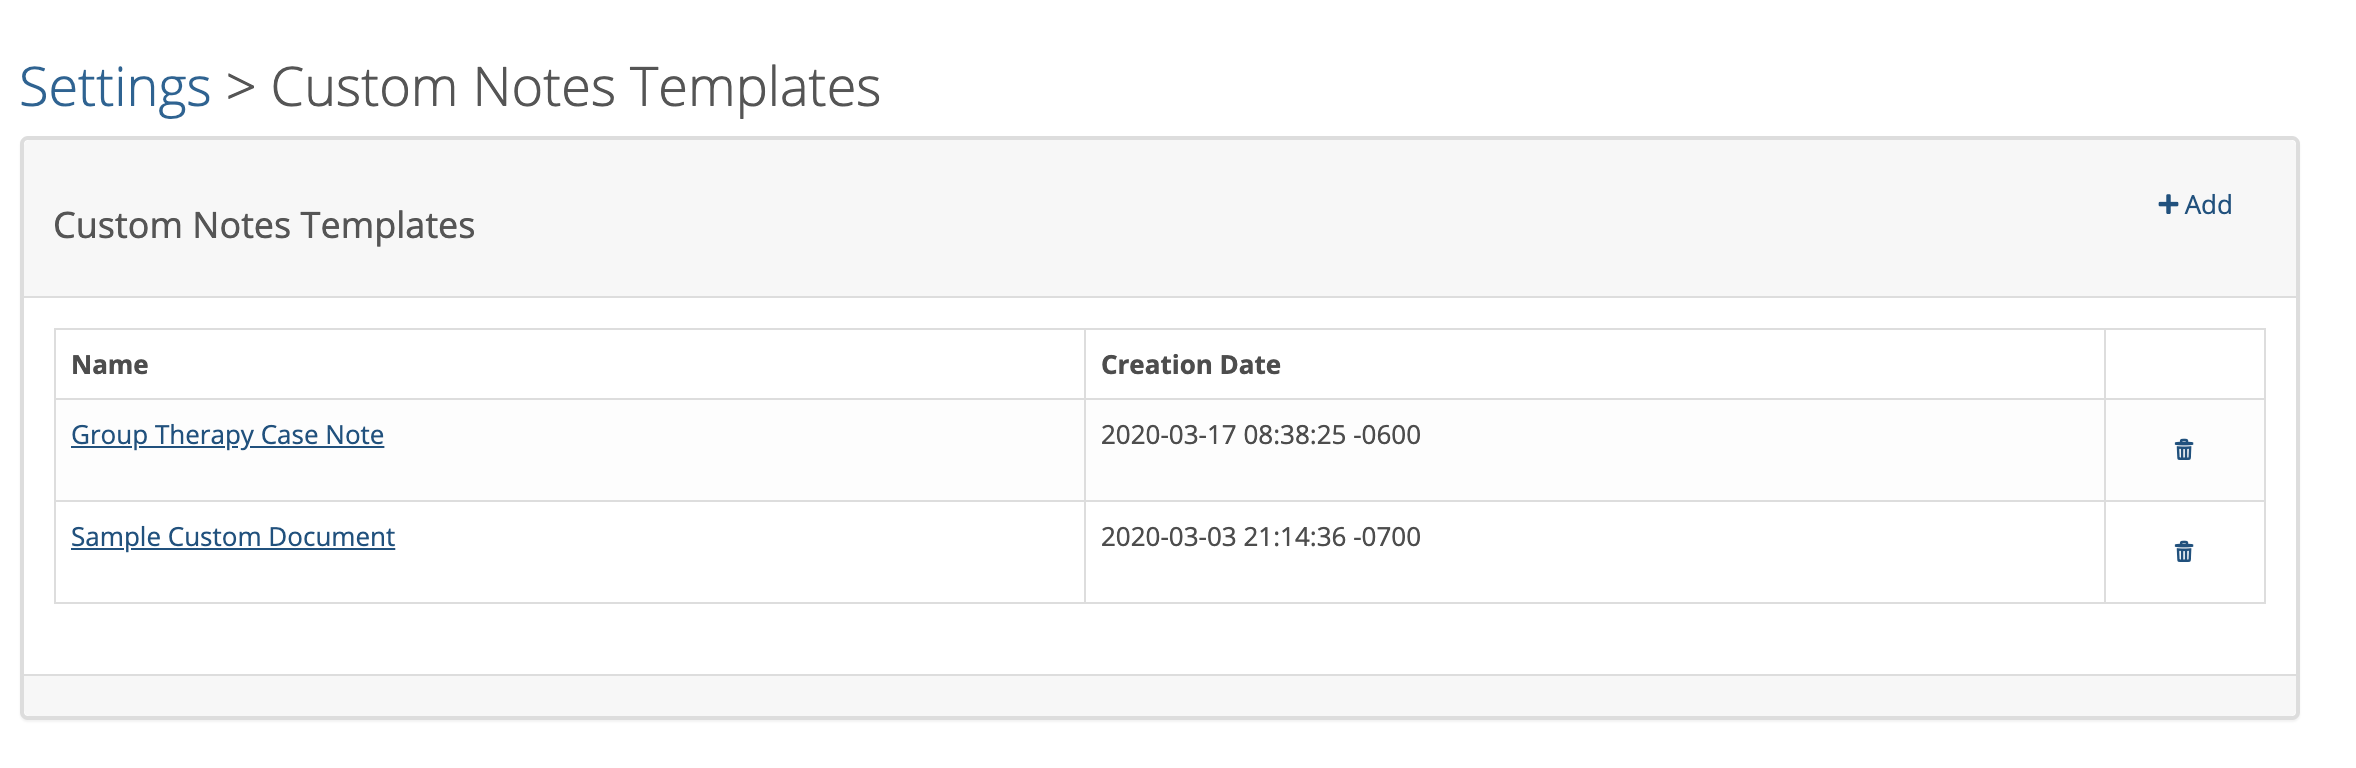Viewport: 2356px width, 768px height.
Task: Open the Group Therapy Case Note template
Action: [226, 435]
